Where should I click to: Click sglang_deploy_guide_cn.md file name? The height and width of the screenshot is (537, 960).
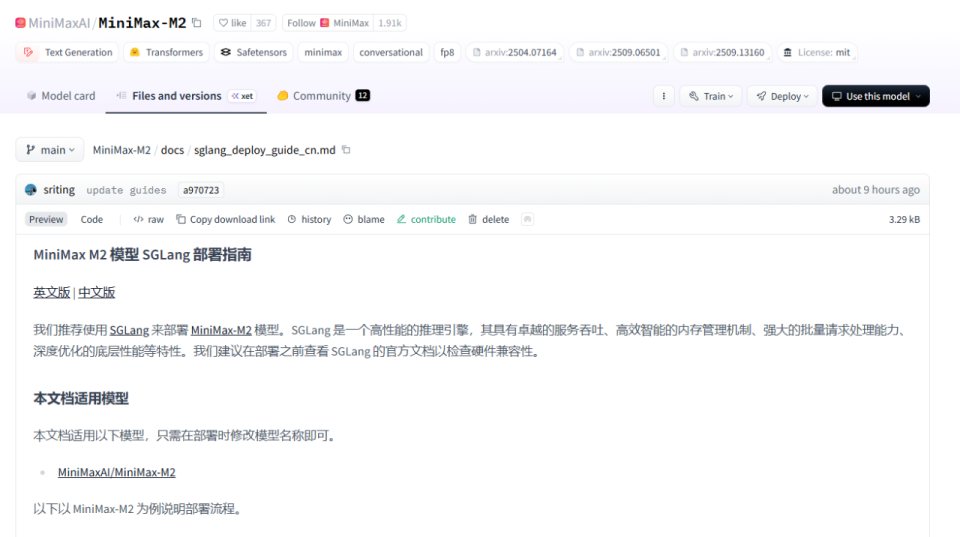point(264,150)
